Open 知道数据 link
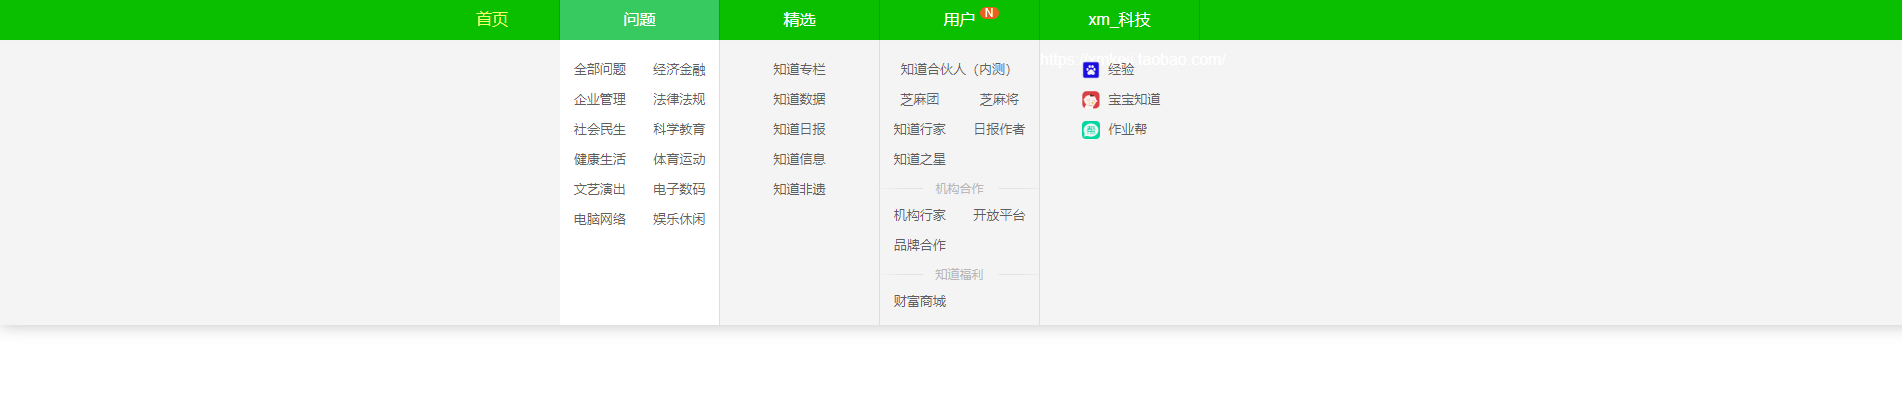Screen dimensions: 1902x394 pos(799,99)
